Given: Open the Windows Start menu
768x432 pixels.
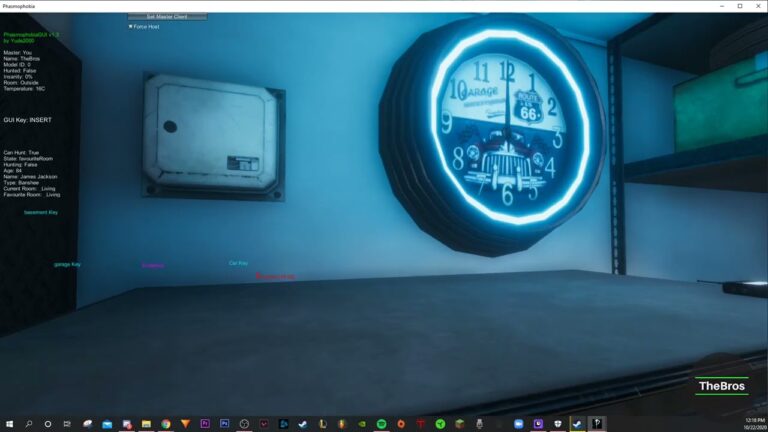Looking at the screenshot, I should (x=9, y=424).
